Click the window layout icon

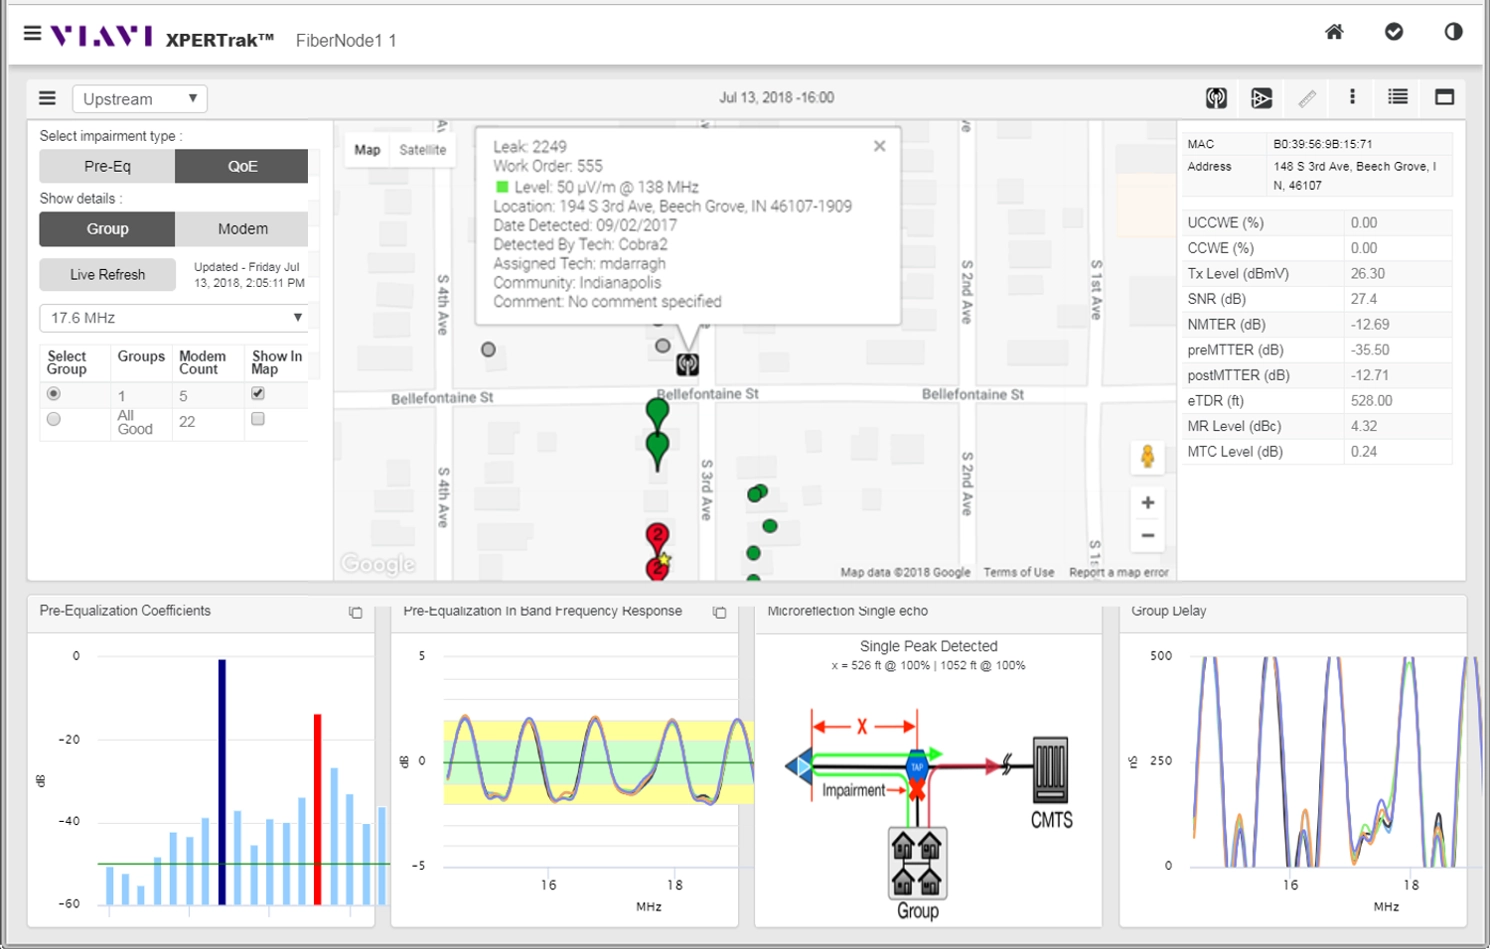[x=1443, y=98]
